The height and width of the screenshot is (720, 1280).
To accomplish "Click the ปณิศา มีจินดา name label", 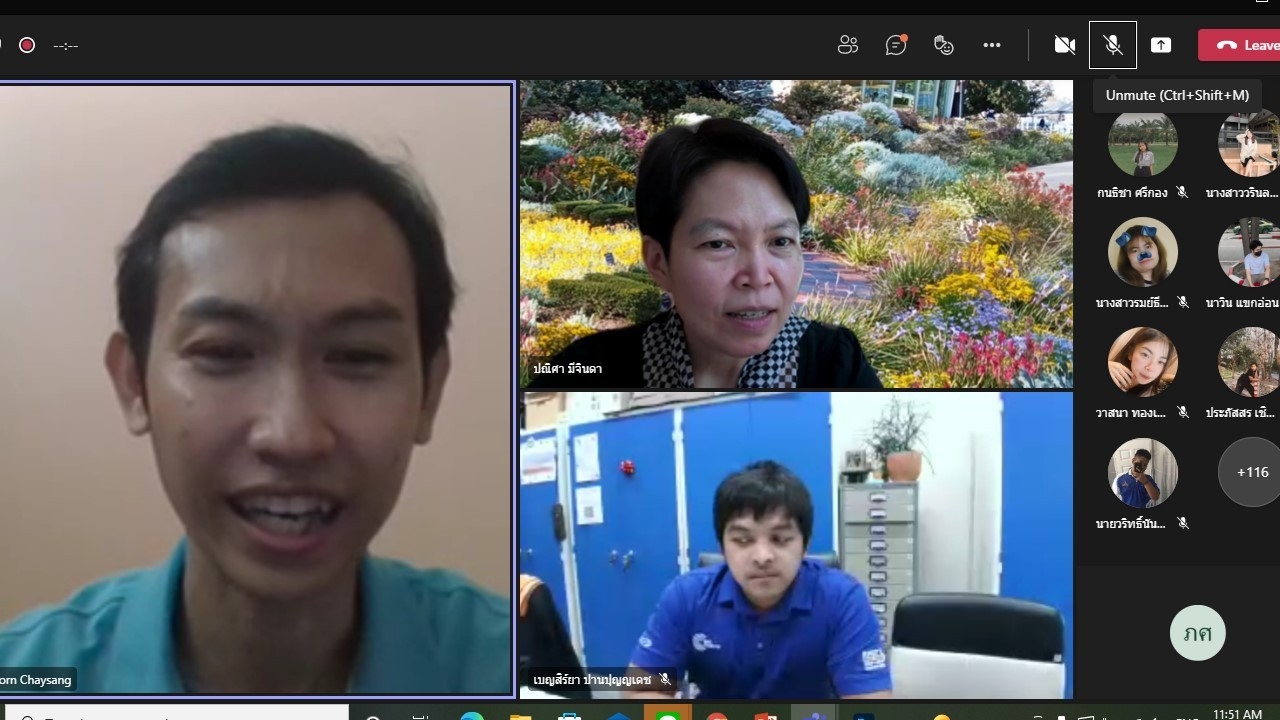I will pyautogui.click(x=568, y=369).
